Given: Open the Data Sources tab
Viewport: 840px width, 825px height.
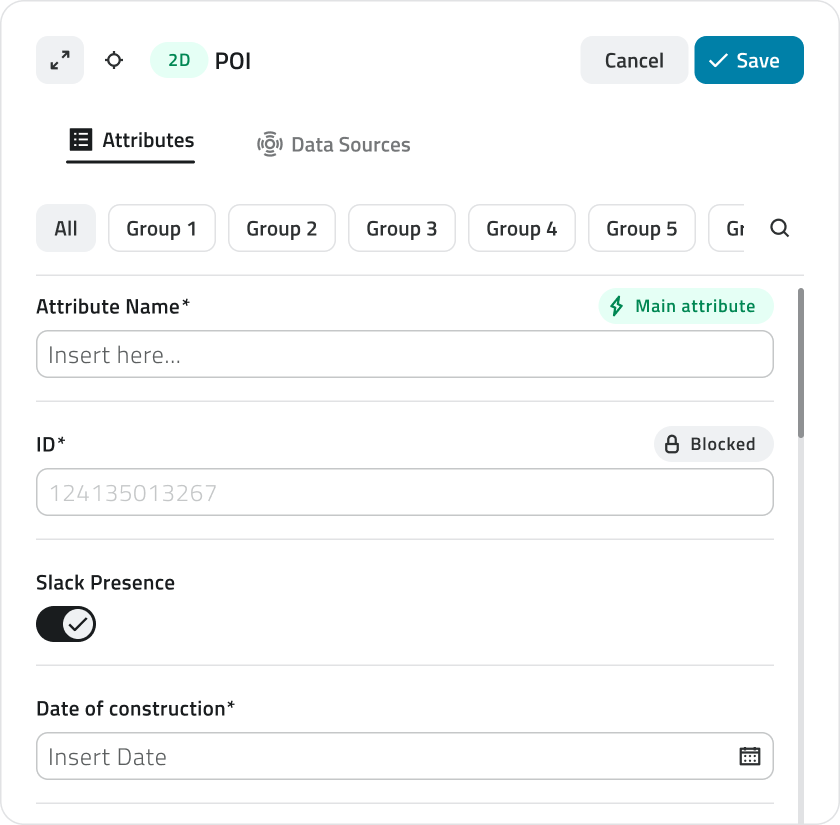Looking at the screenshot, I should pyautogui.click(x=334, y=145).
